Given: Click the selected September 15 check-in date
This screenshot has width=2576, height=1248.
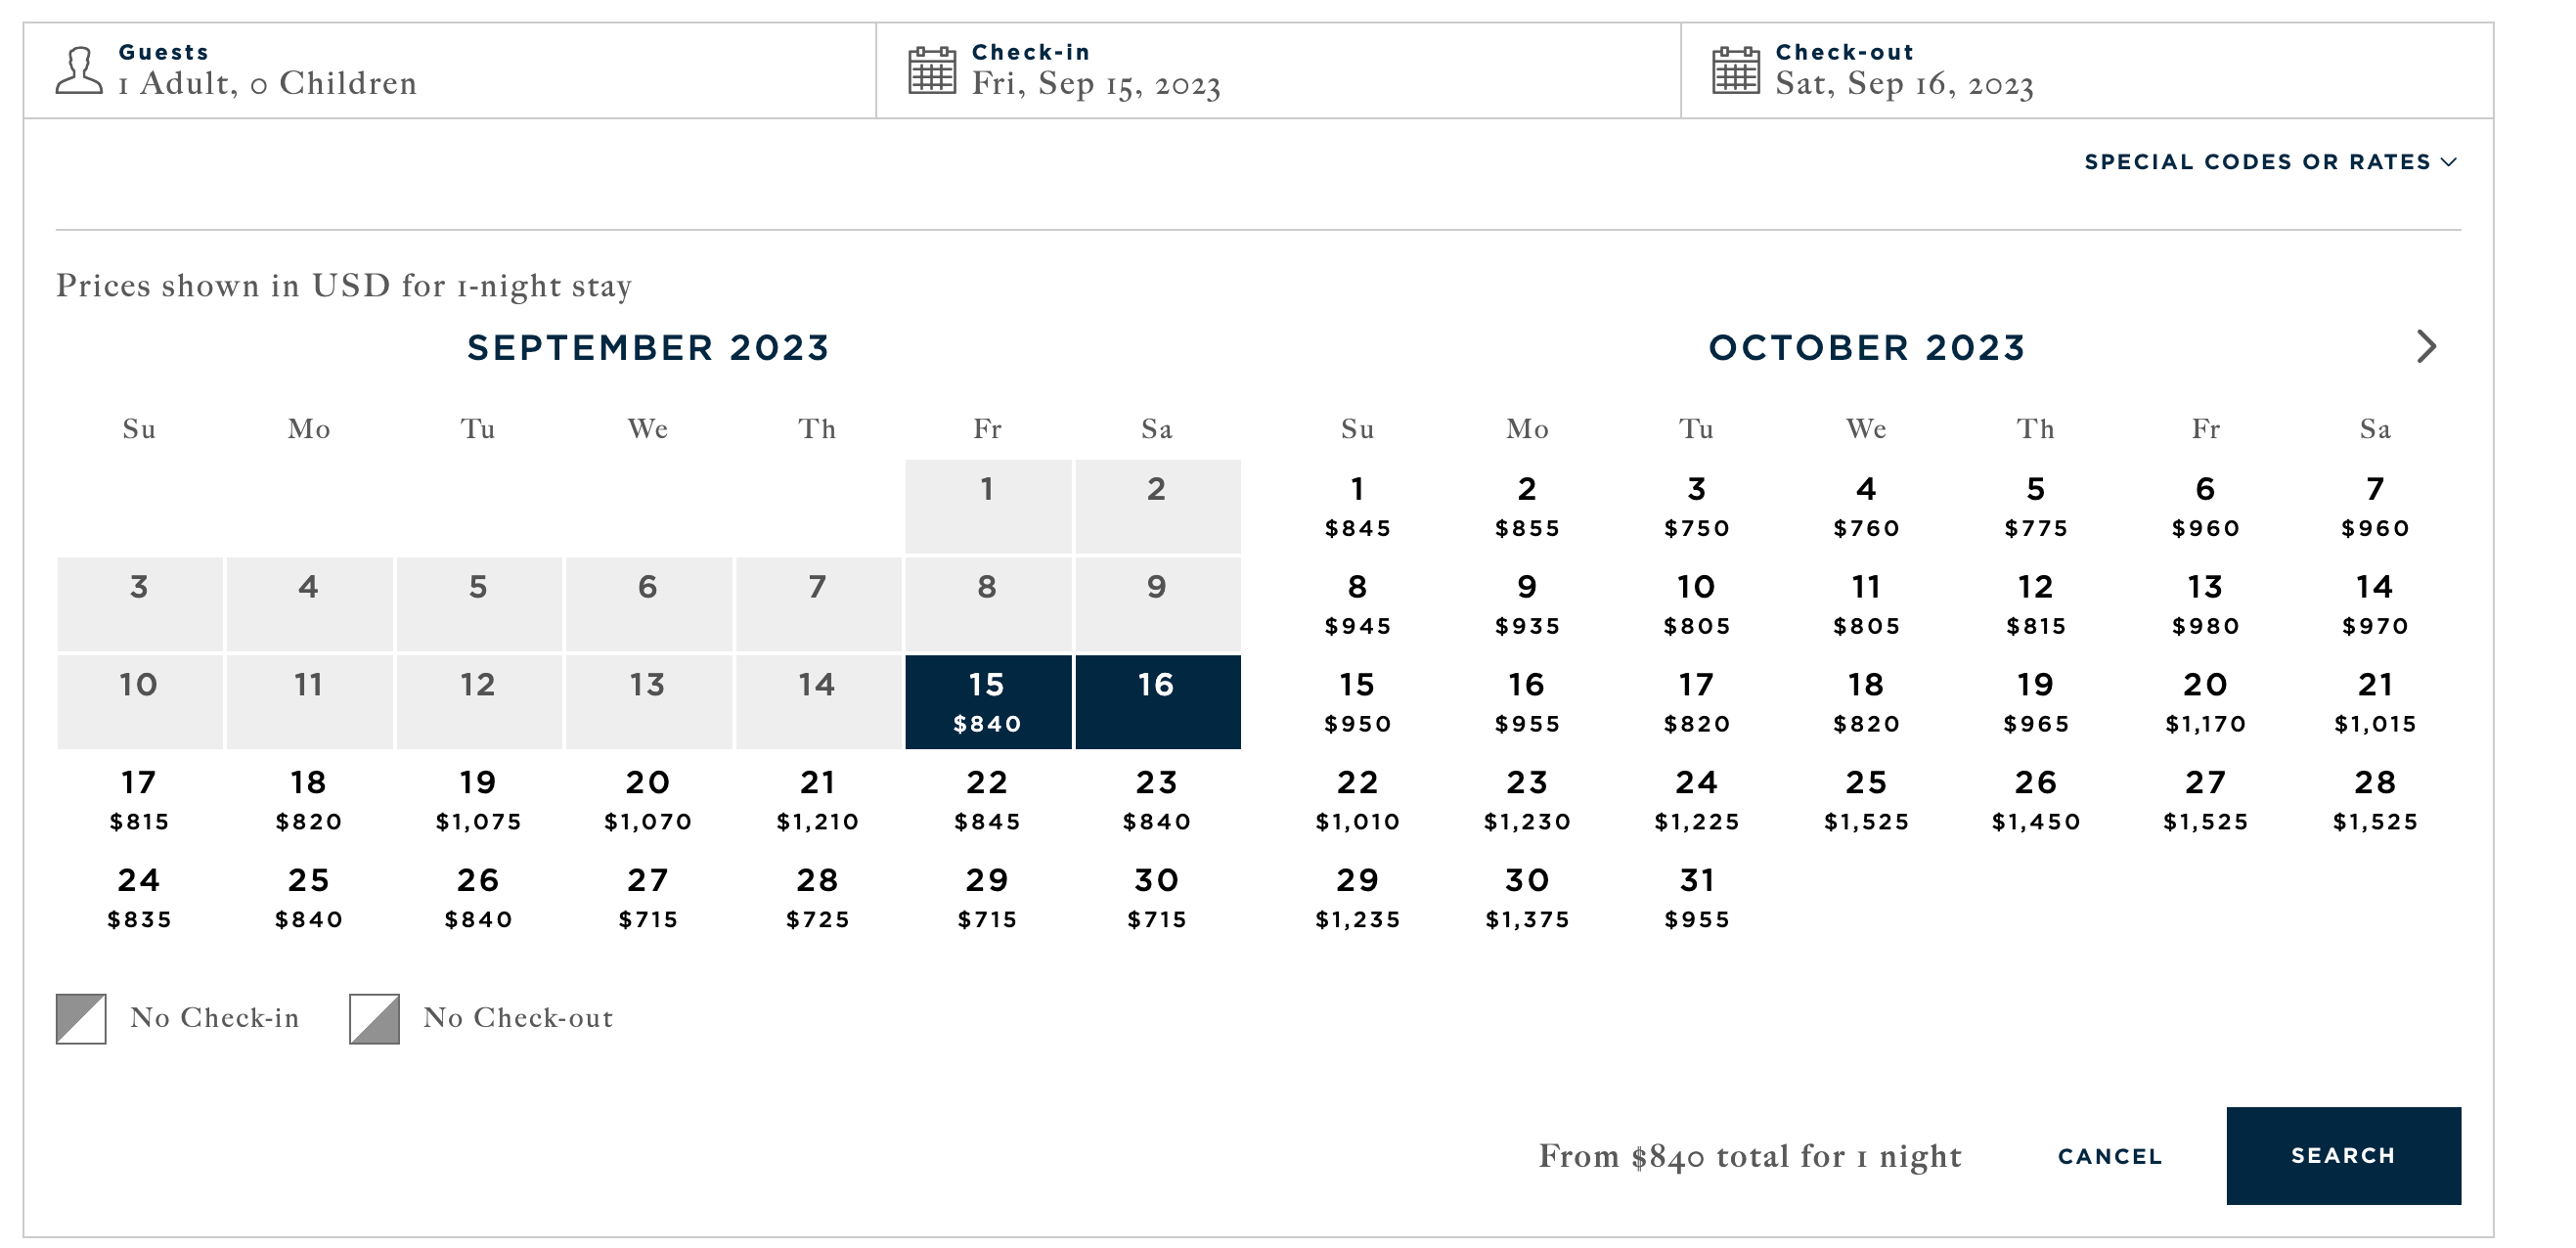Looking at the screenshot, I should tap(988, 701).
